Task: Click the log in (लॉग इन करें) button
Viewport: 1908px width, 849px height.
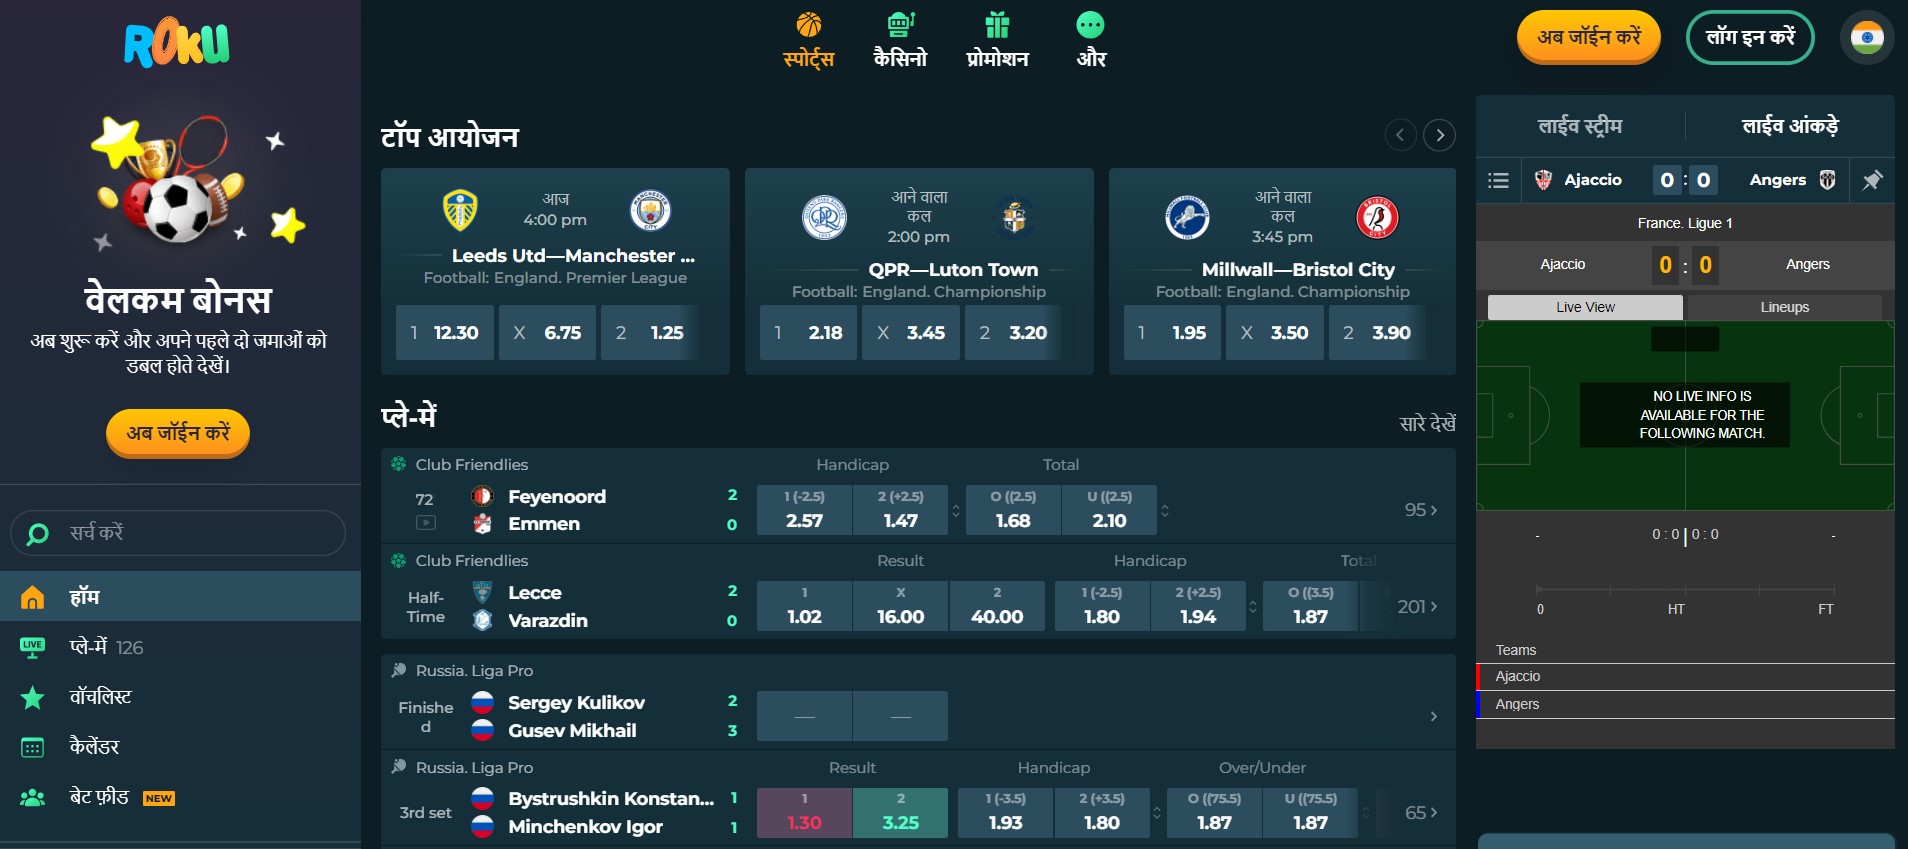Action: tap(1750, 37)
